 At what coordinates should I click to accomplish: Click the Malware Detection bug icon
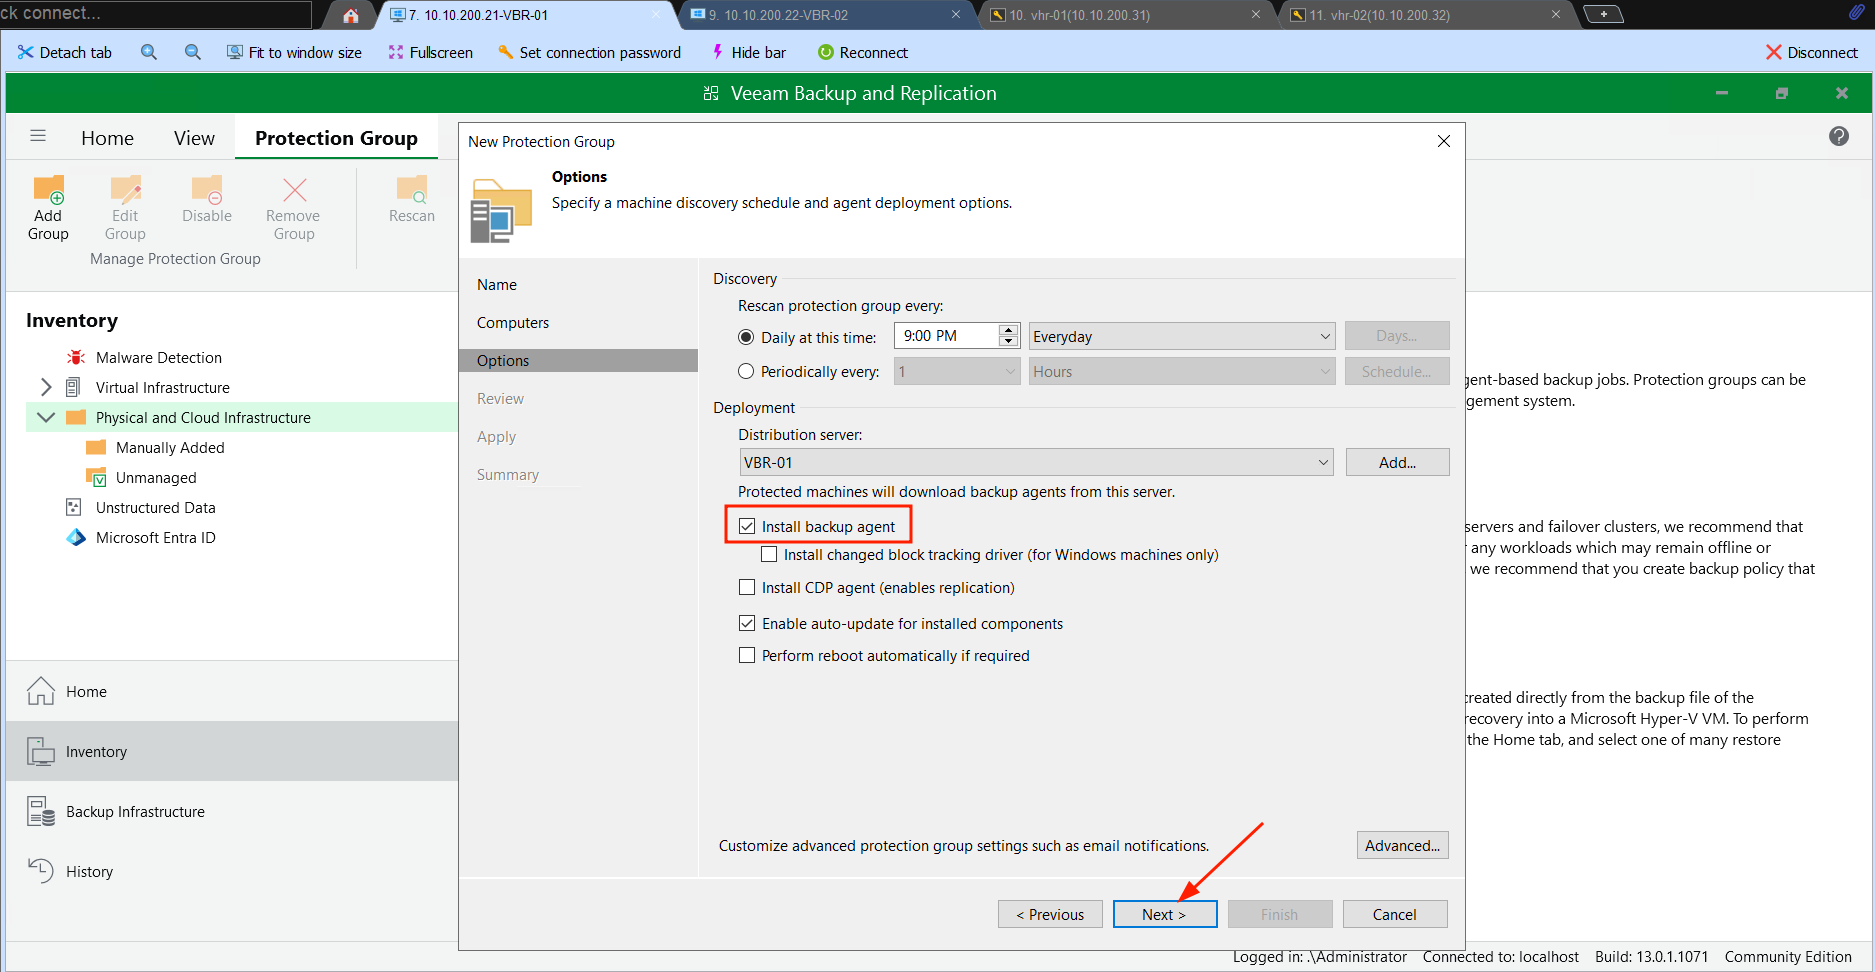[76, 357]
